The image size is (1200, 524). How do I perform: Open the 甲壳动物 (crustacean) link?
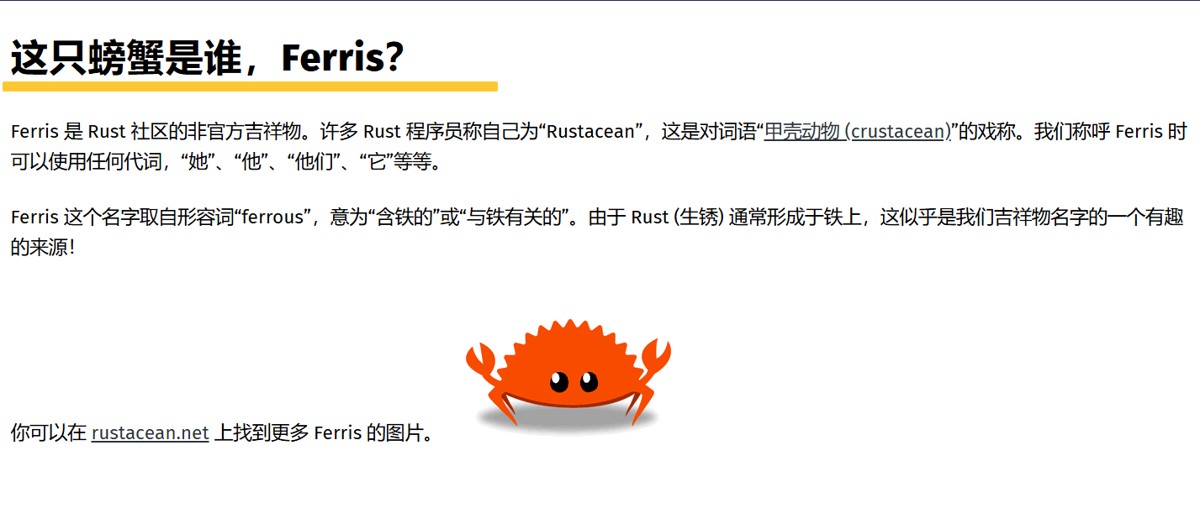click(857, 132)
